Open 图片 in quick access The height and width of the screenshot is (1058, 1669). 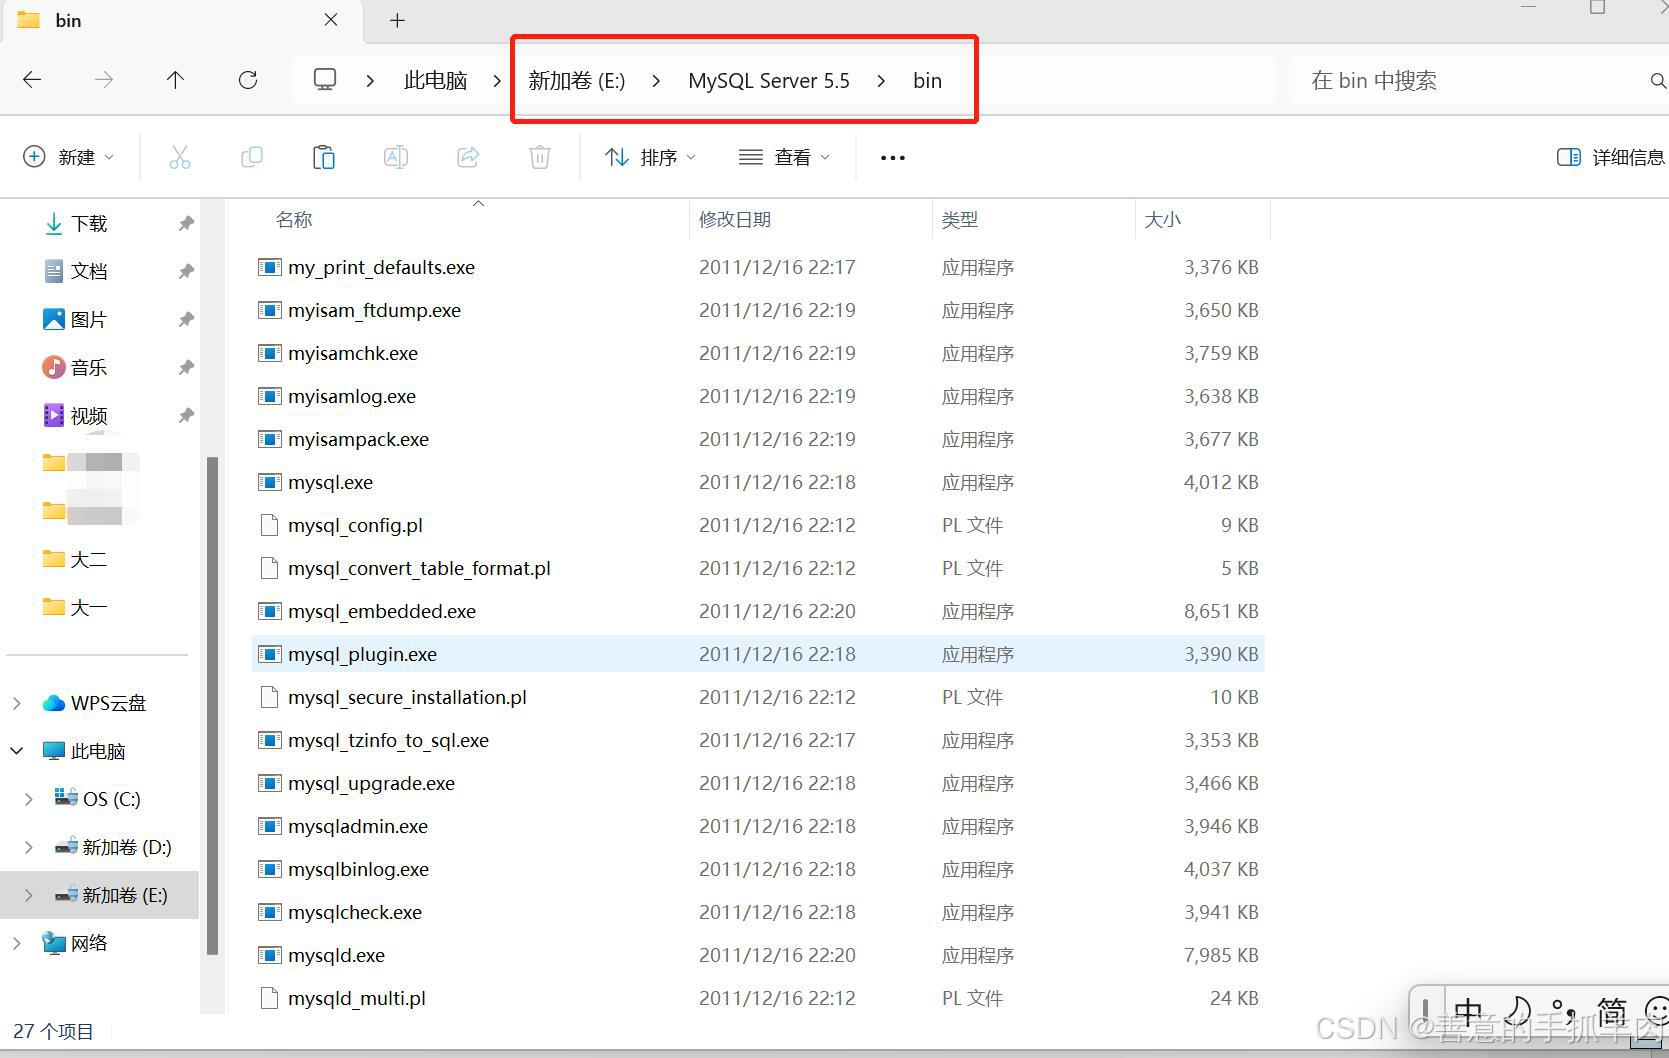point(76,319)
